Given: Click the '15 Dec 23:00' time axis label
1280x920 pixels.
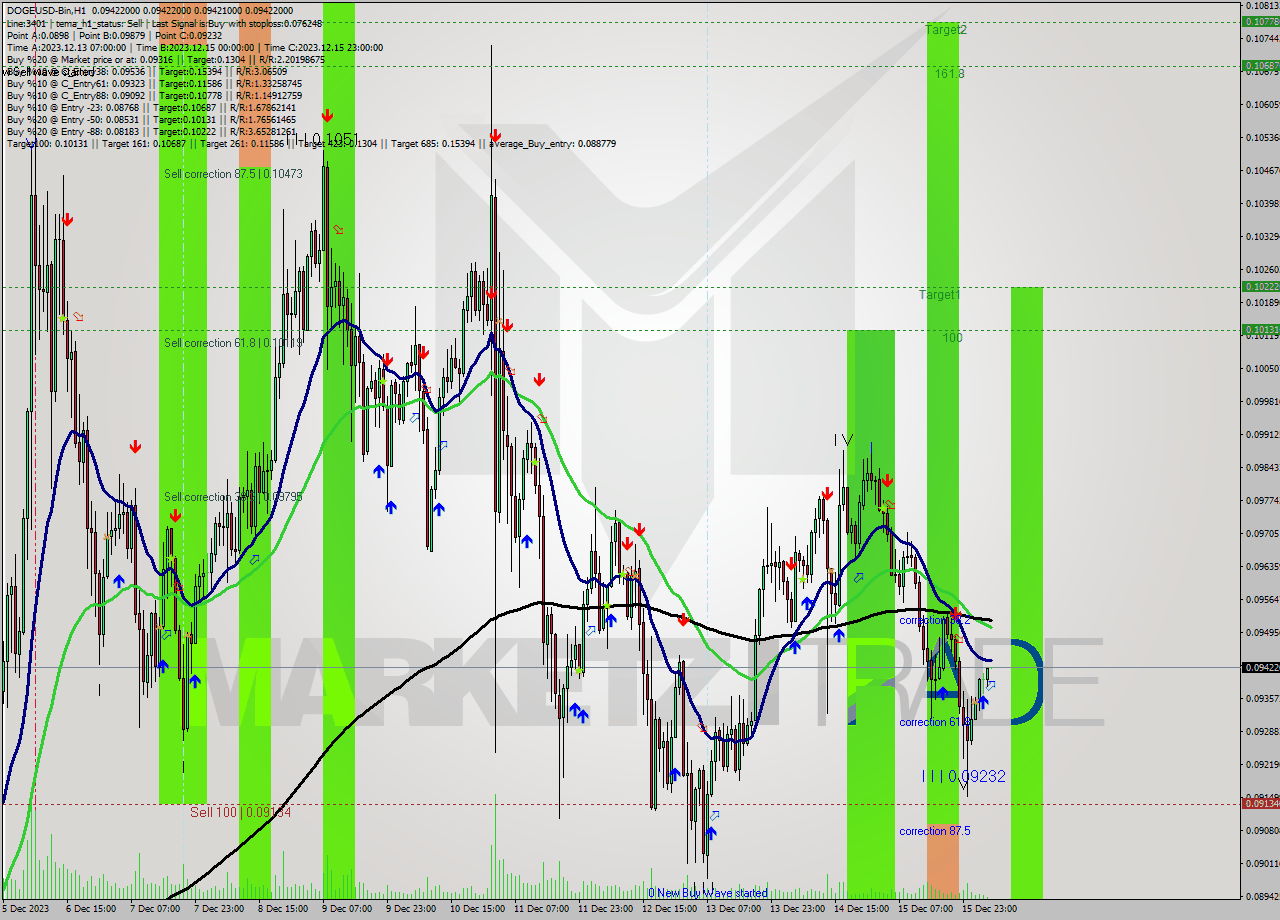Looking at the screenshot, I should point(989,909).
